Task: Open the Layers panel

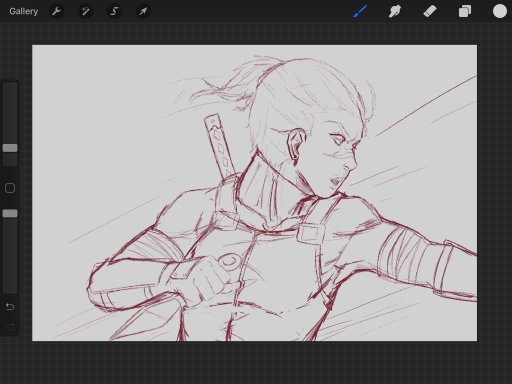Action: (x=465, y=11)
